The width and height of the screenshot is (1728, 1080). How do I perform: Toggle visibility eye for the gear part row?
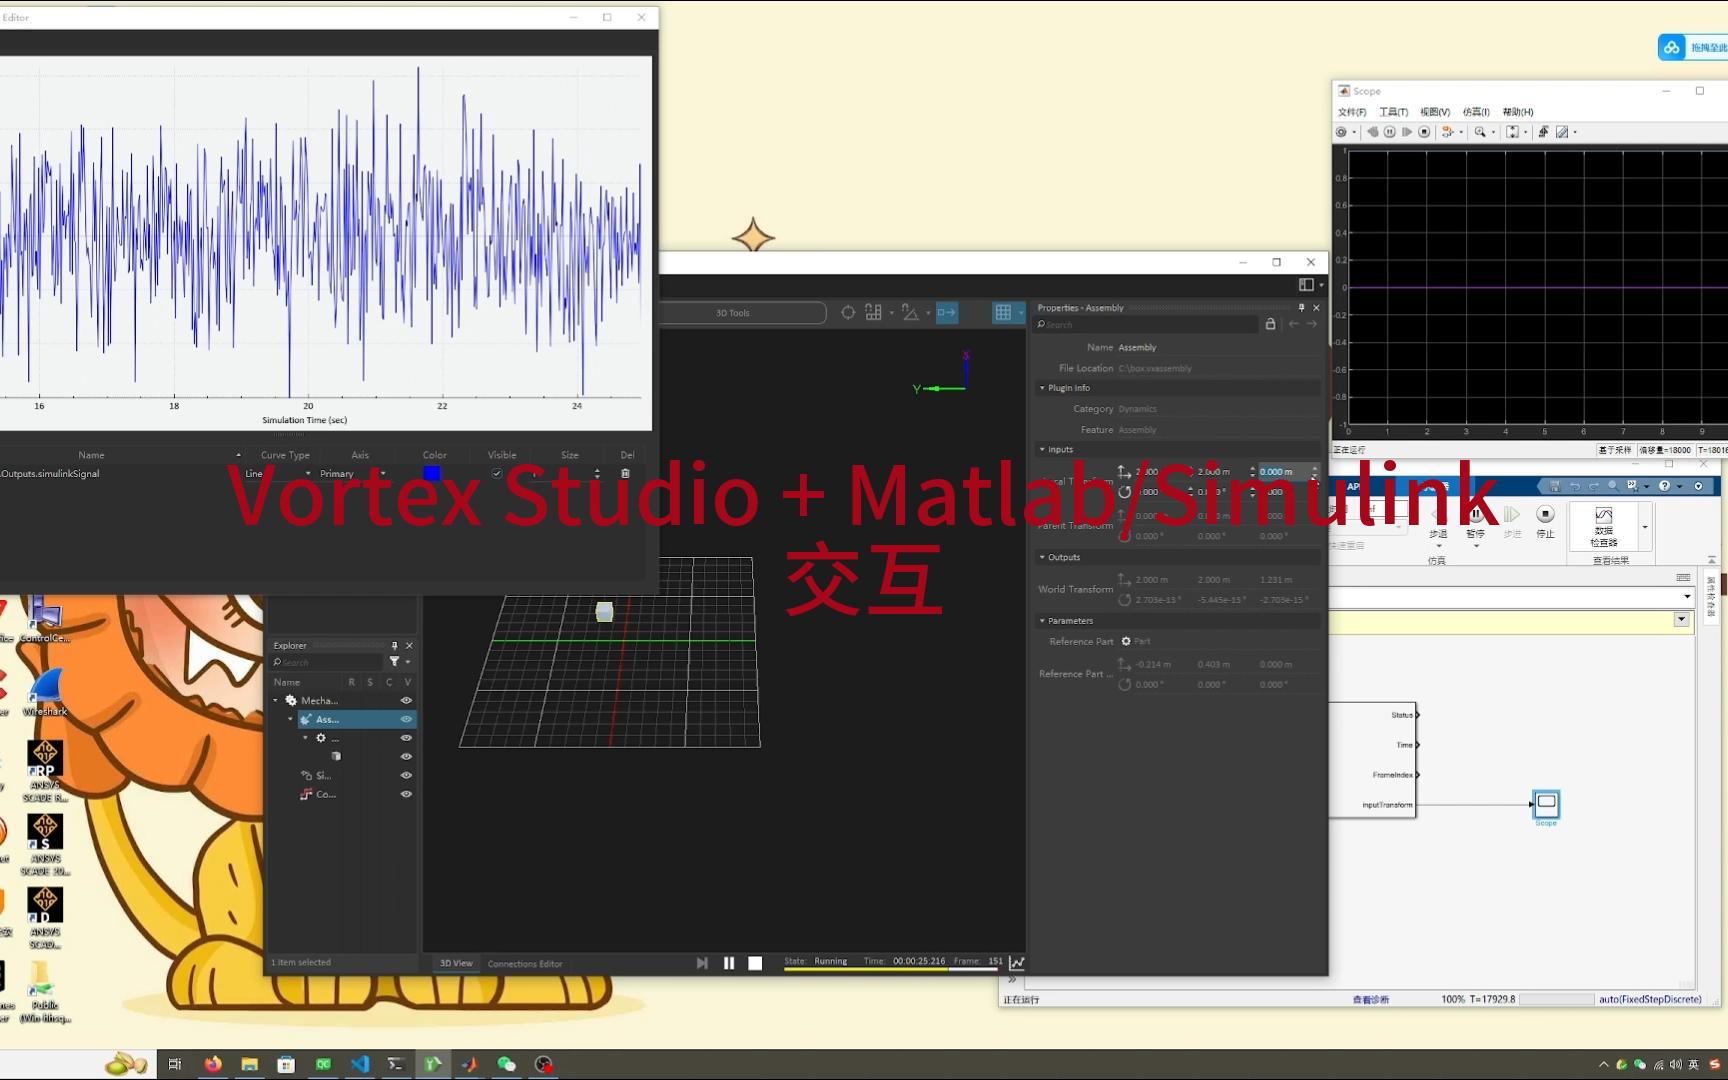pyautogui.click(x=406, y=738)
